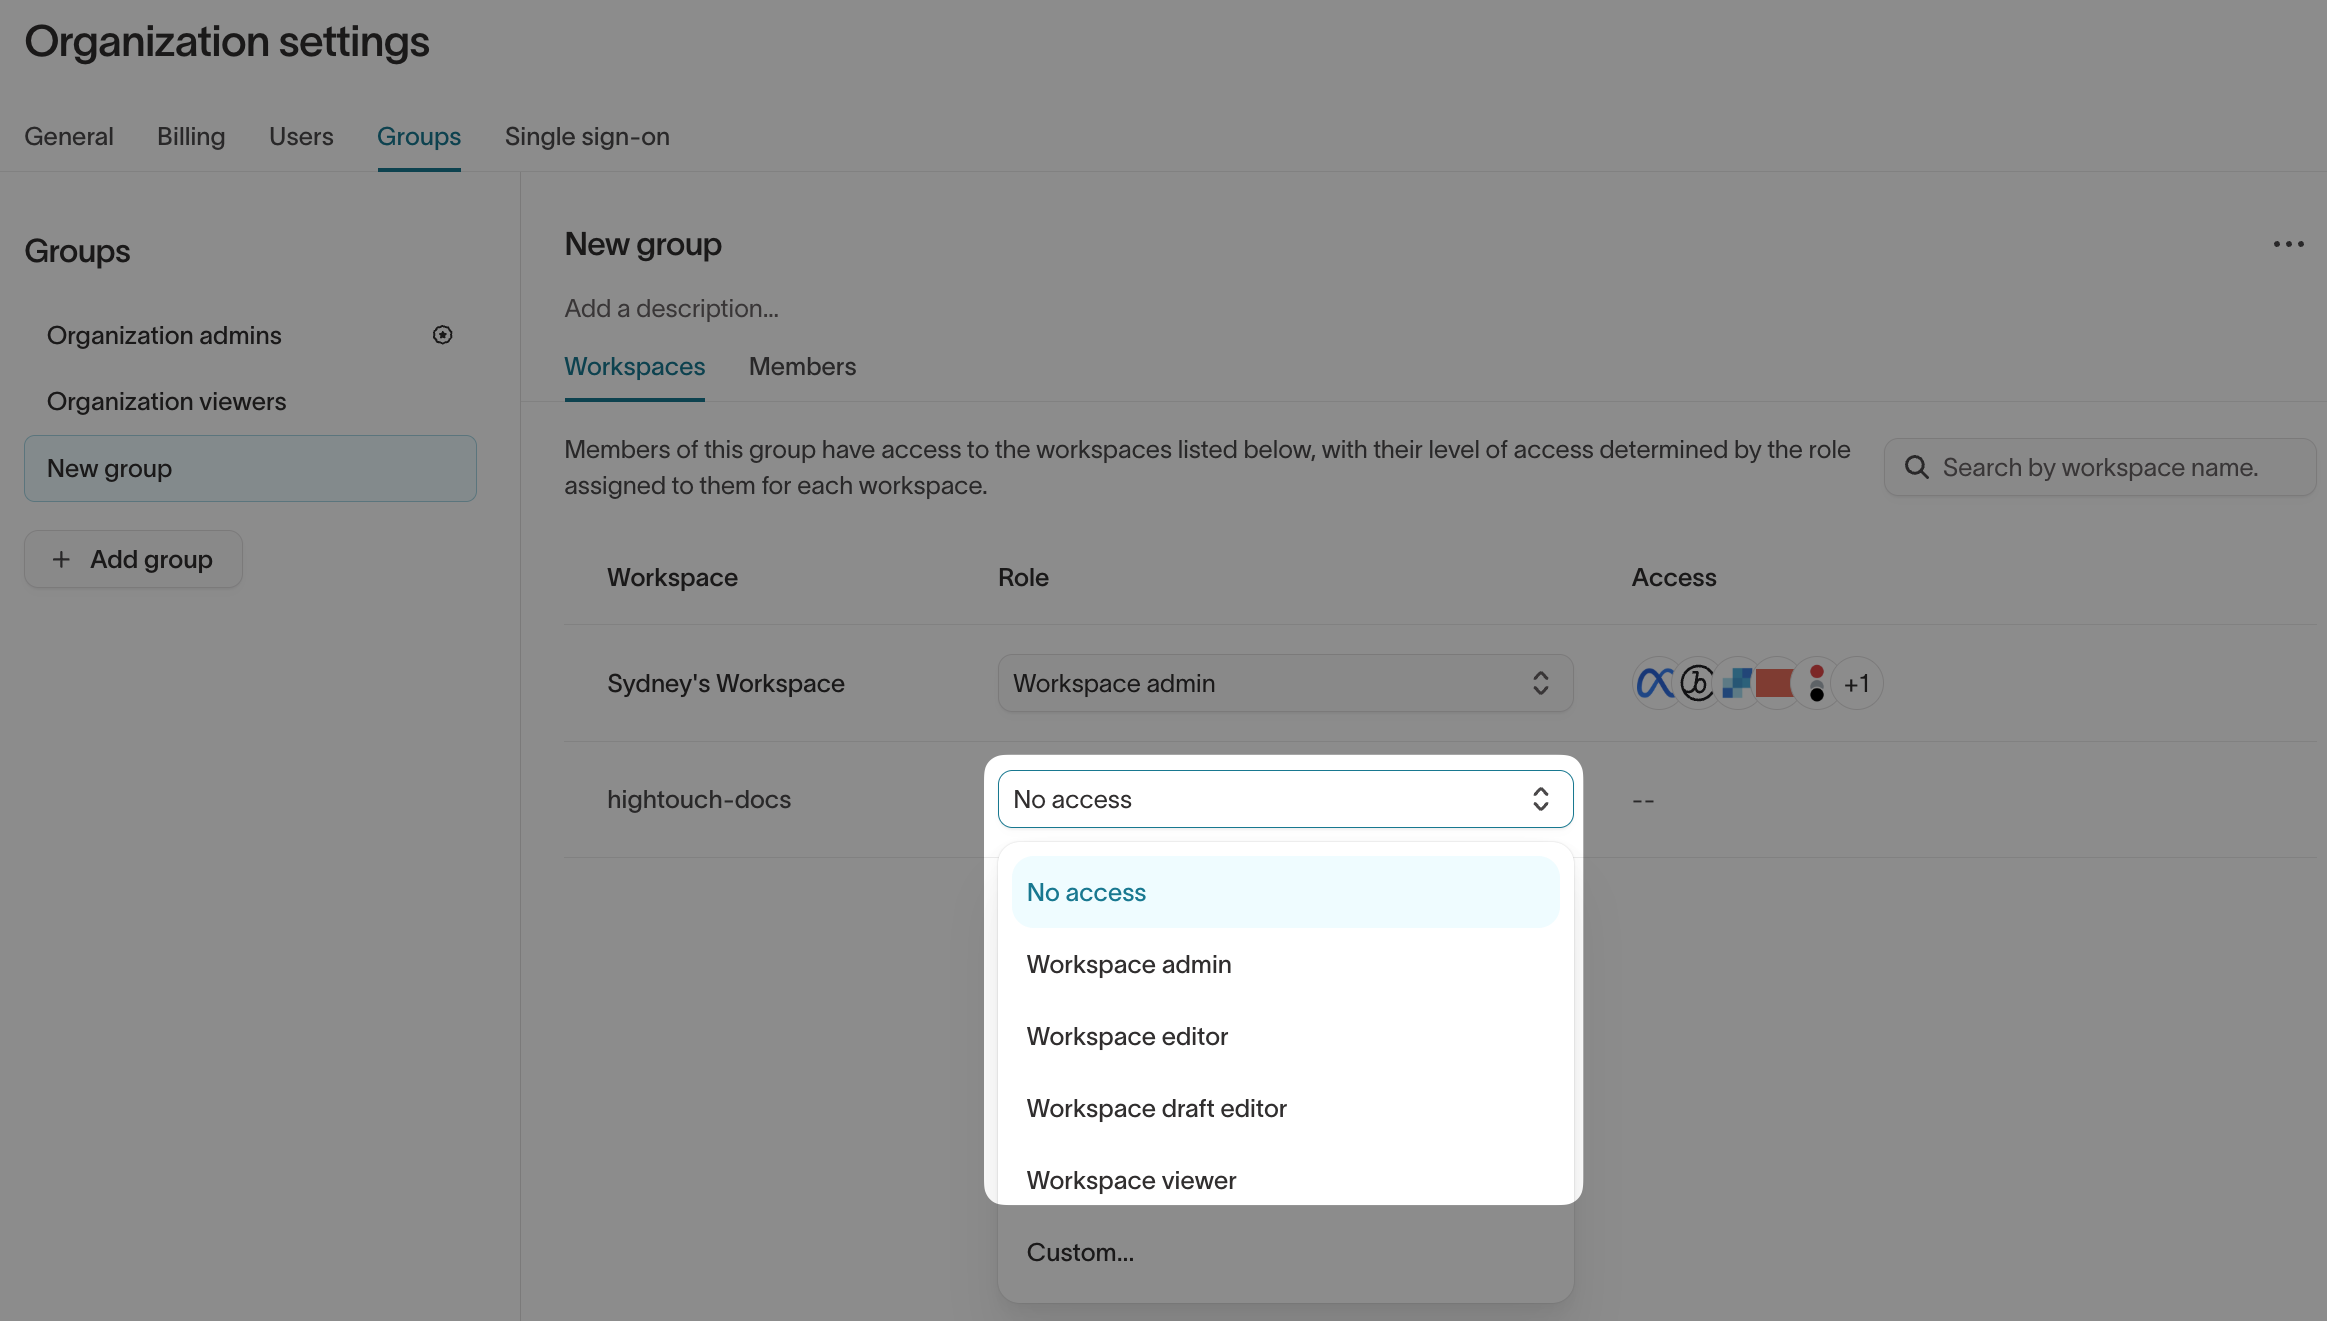Click the Add a description placeholder
This screenshot has height=1321, width=2327.
tap(671, 308)
